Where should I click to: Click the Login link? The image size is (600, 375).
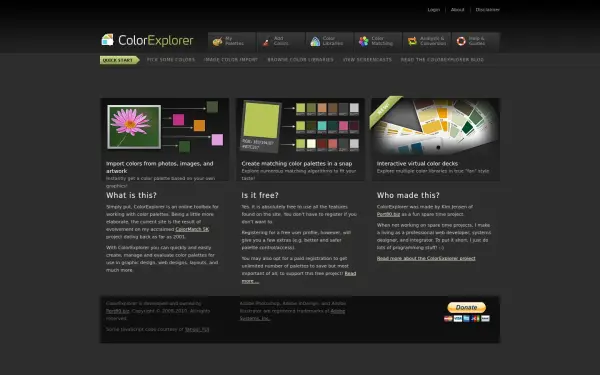[x=434, y=10]
